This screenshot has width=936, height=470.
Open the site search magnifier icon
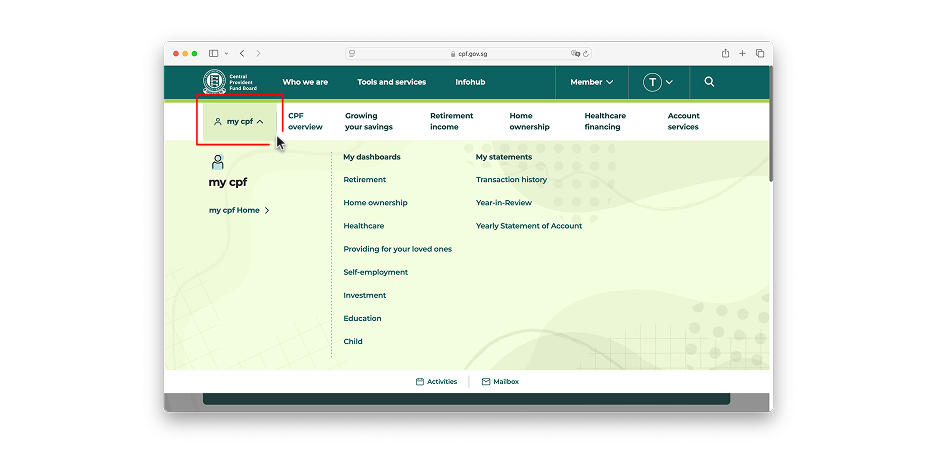tap(709, 82)
